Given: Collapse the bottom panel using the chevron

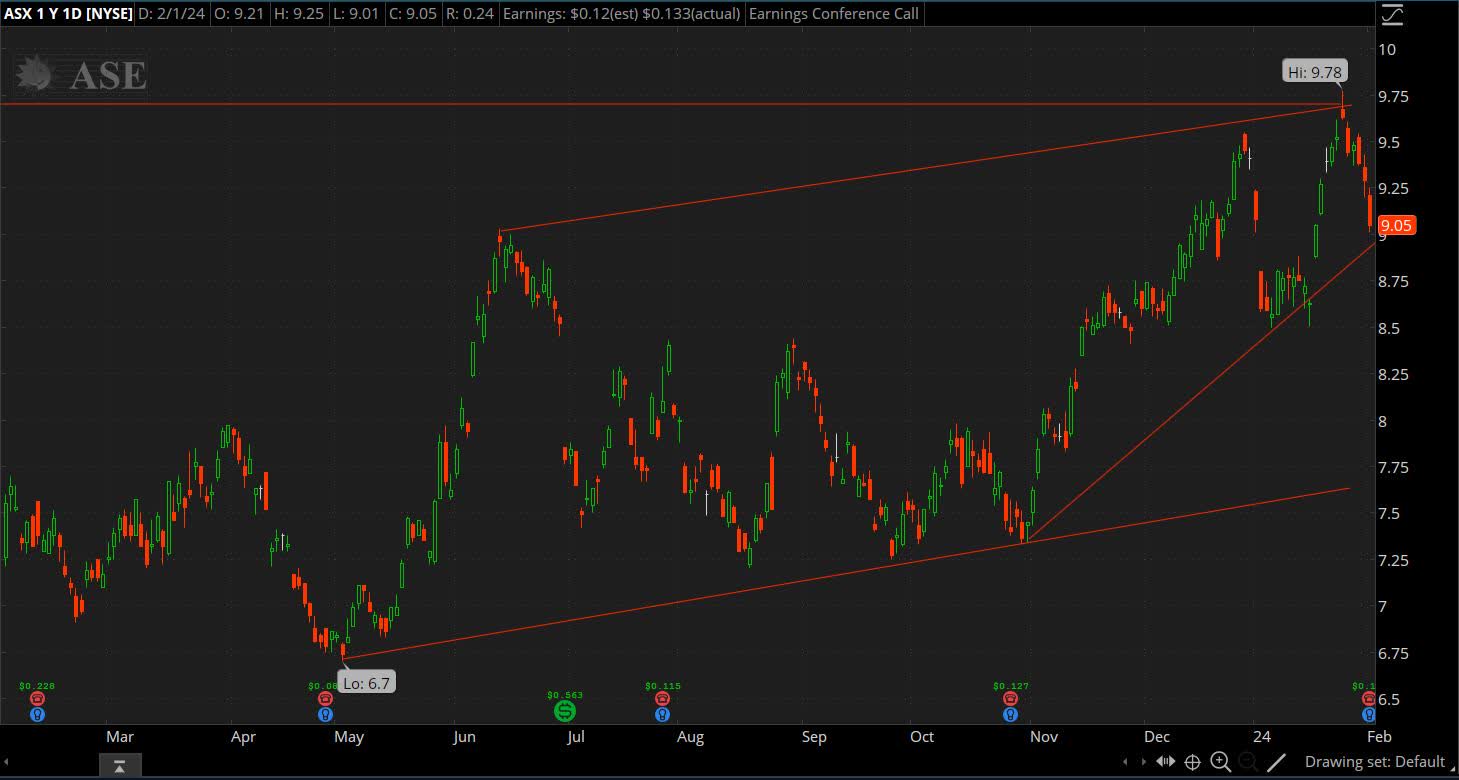Looking at the screenshot, I should point(120,765).
